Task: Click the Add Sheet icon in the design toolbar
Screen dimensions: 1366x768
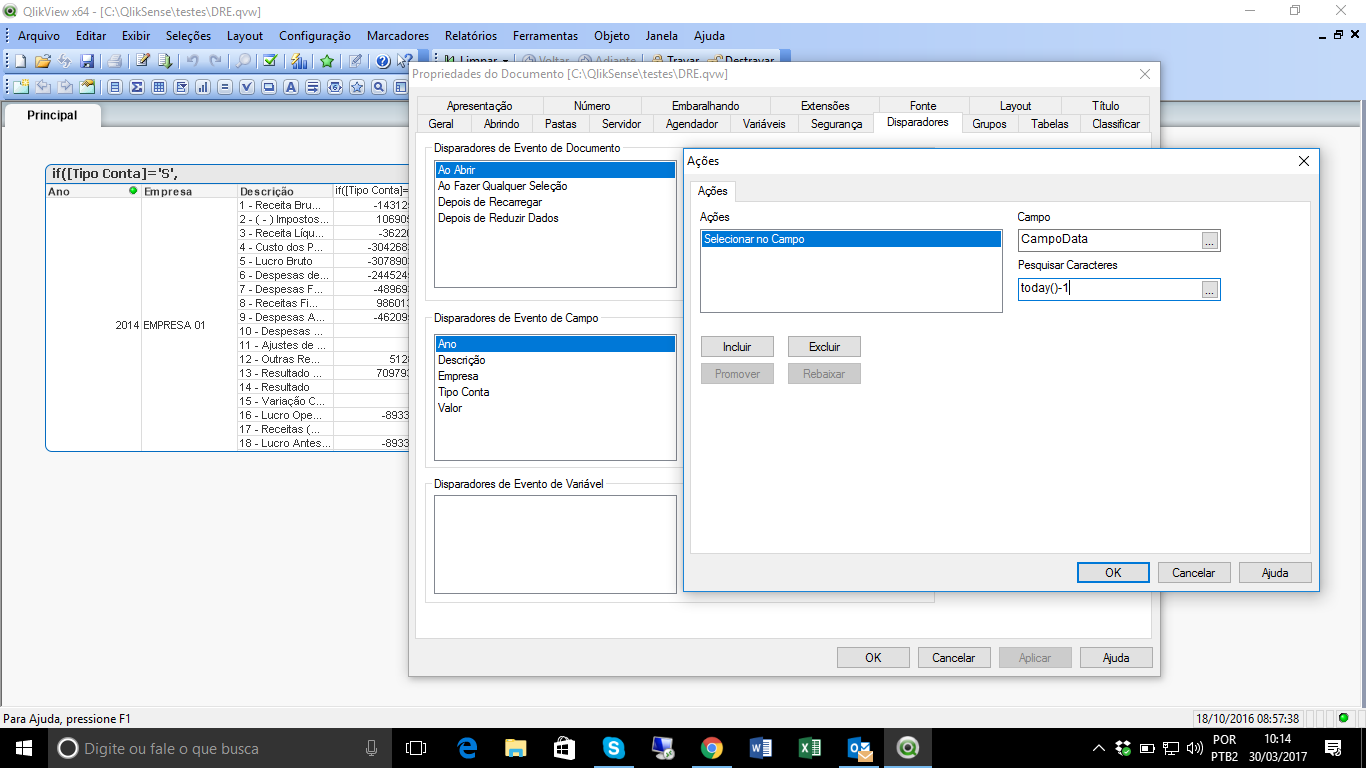Action: (21, 87)
